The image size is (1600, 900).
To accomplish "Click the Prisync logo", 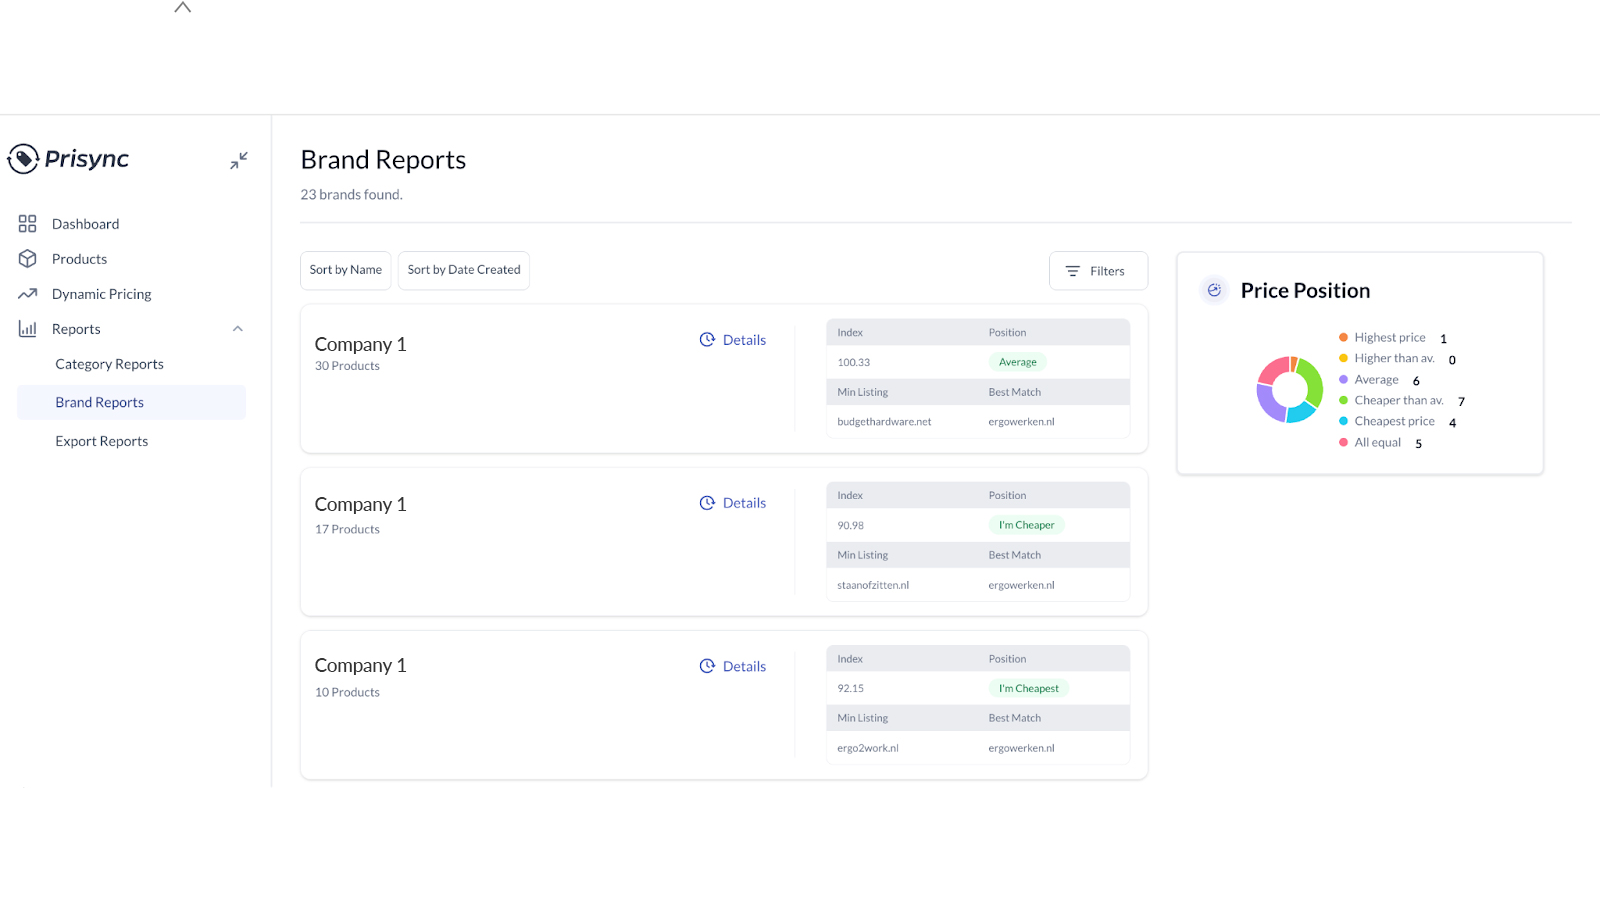I will (x=68, y=158).
